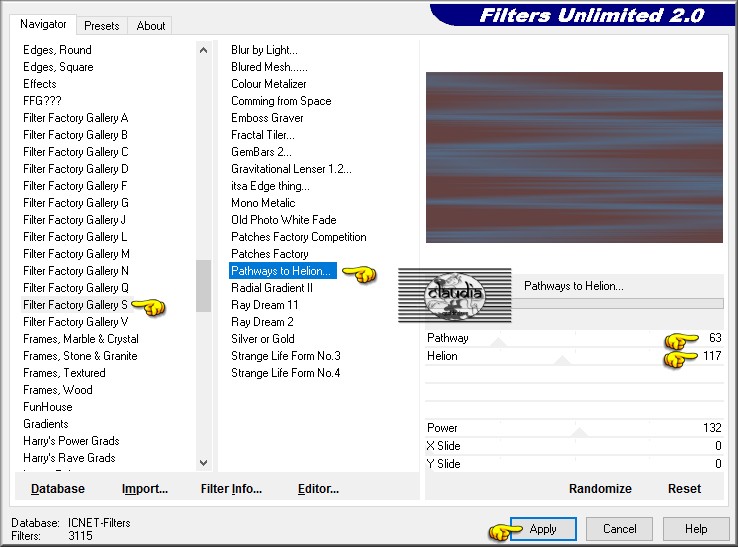
Task: Choose Strange Life Form No.4 filter
Action: (x=286, y=373)
